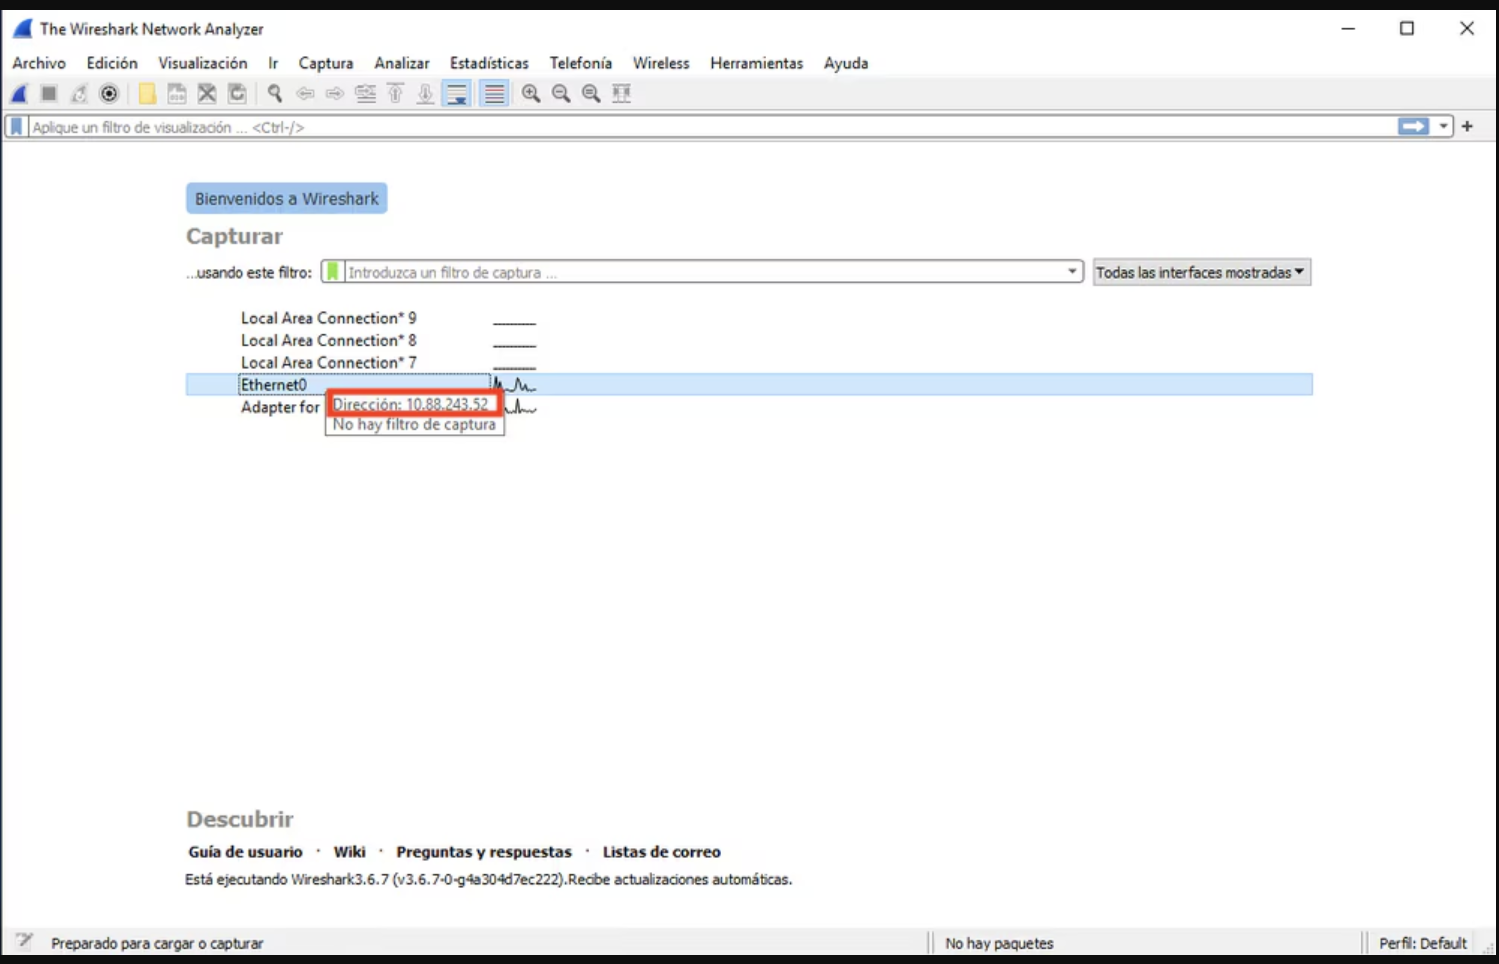Click the display filter input field

700,127
